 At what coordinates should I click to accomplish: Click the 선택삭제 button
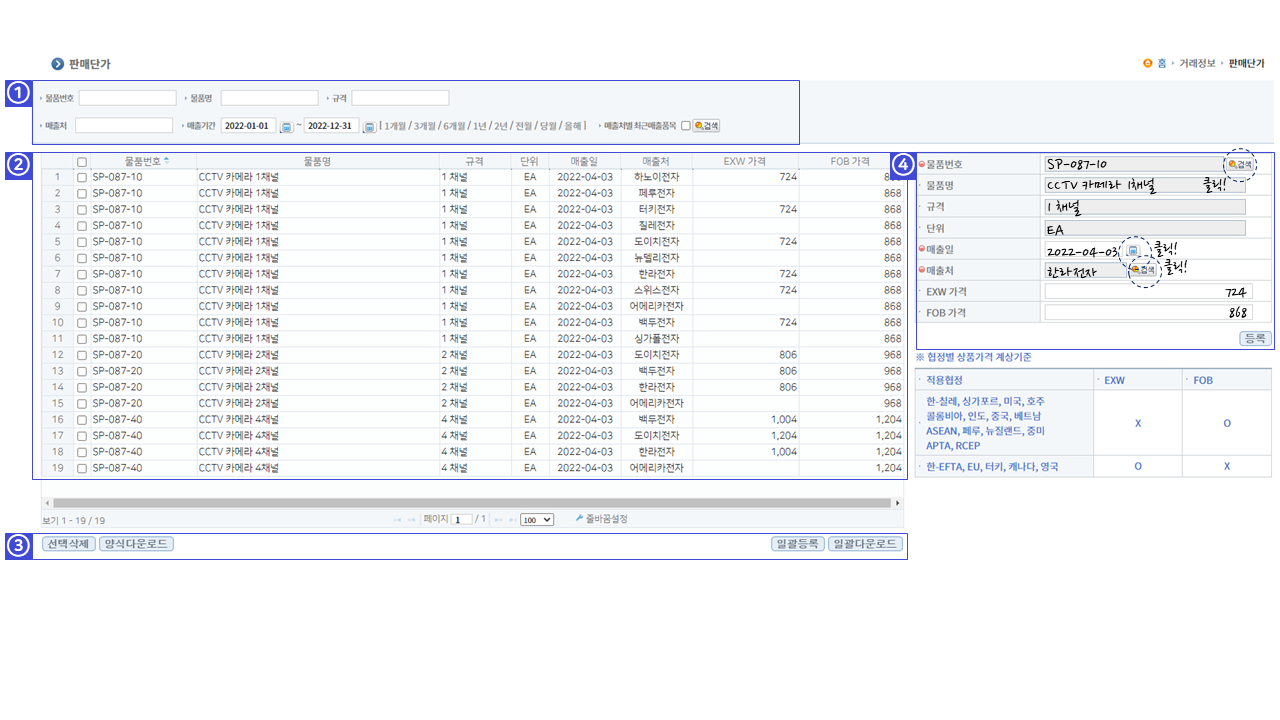pos(68,544)
